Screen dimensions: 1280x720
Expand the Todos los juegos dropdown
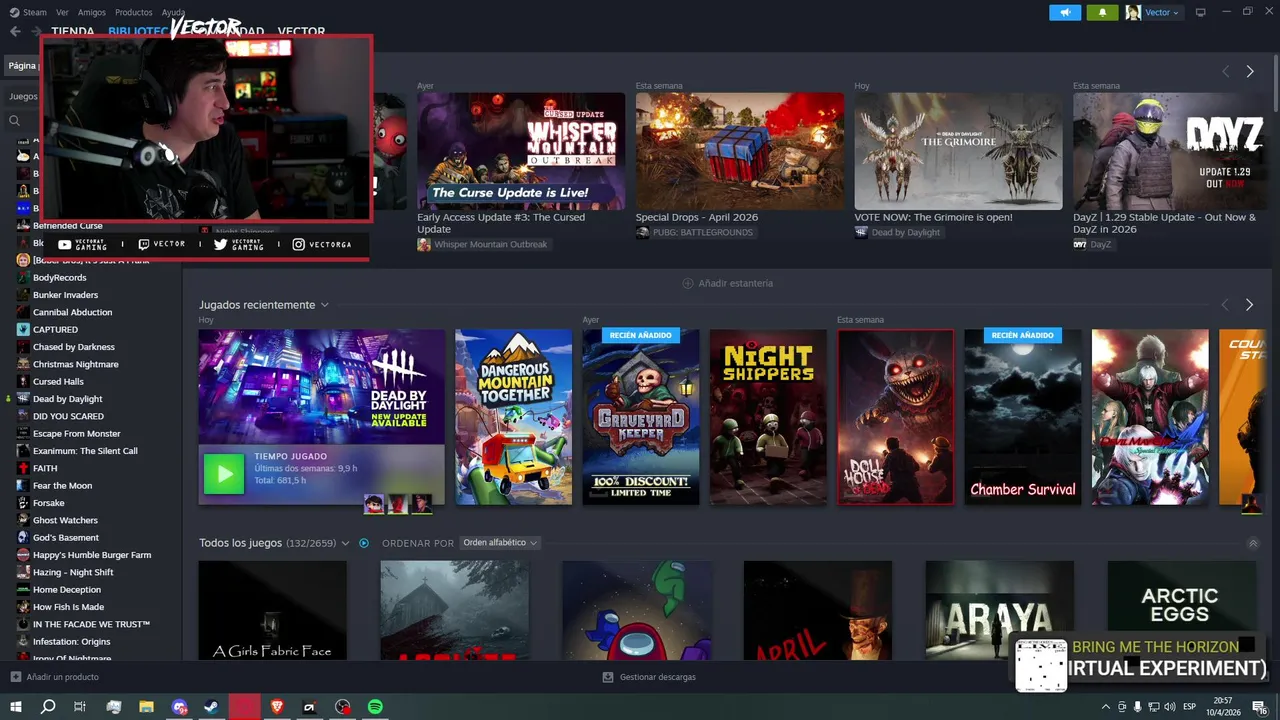(x=345, y=543)
